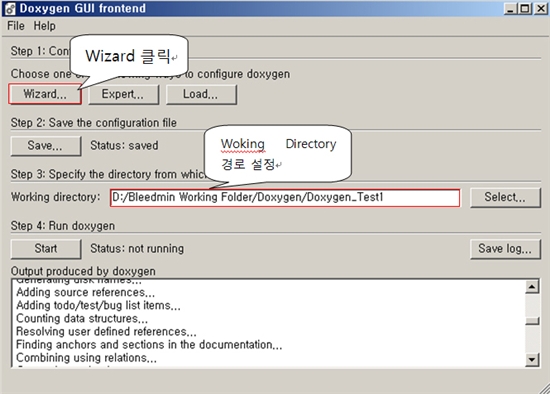Click the Wizard... button

tap(45, 94)
